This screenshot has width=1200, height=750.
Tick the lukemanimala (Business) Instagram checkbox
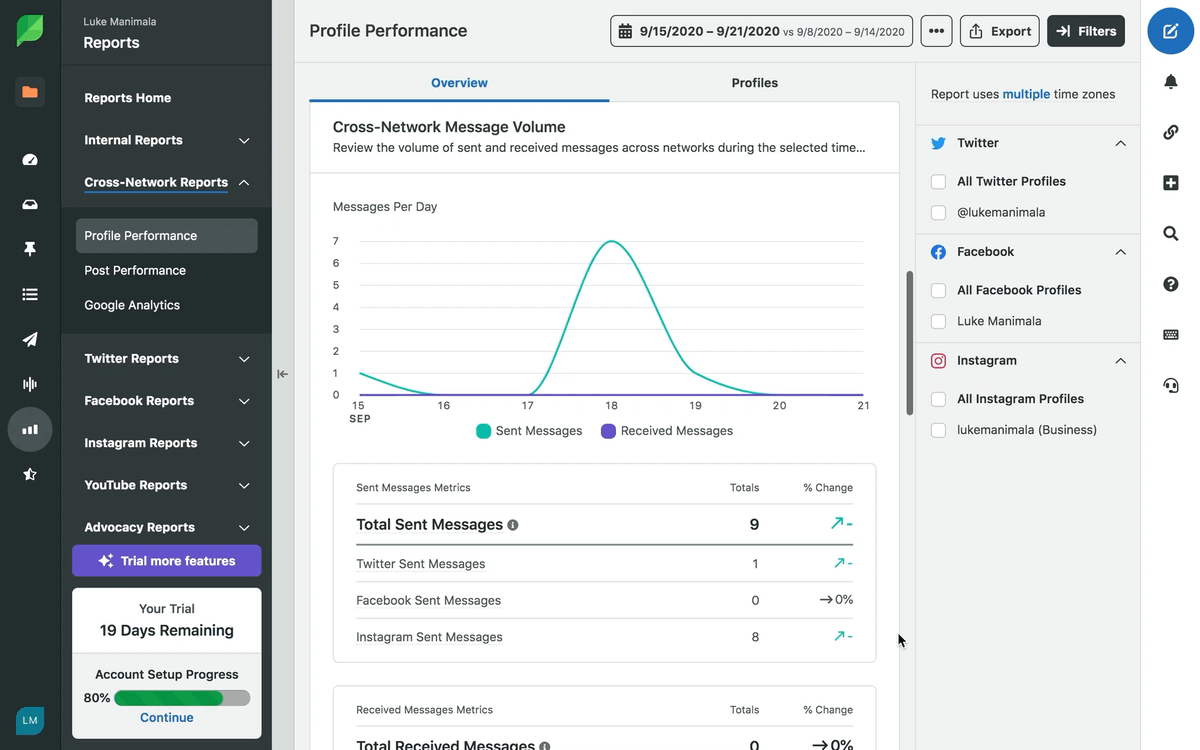point(938,430)
